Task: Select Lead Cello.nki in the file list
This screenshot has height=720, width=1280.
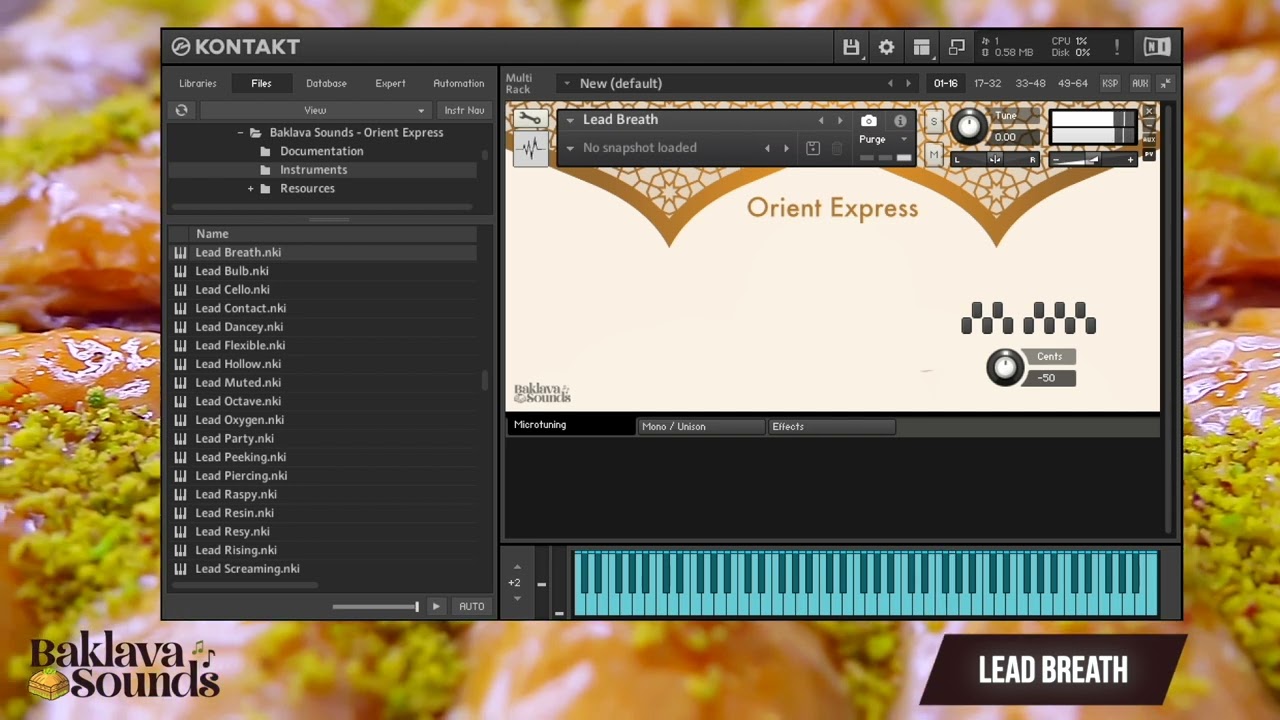Action: pyautogui.click(x=232, y=290)
